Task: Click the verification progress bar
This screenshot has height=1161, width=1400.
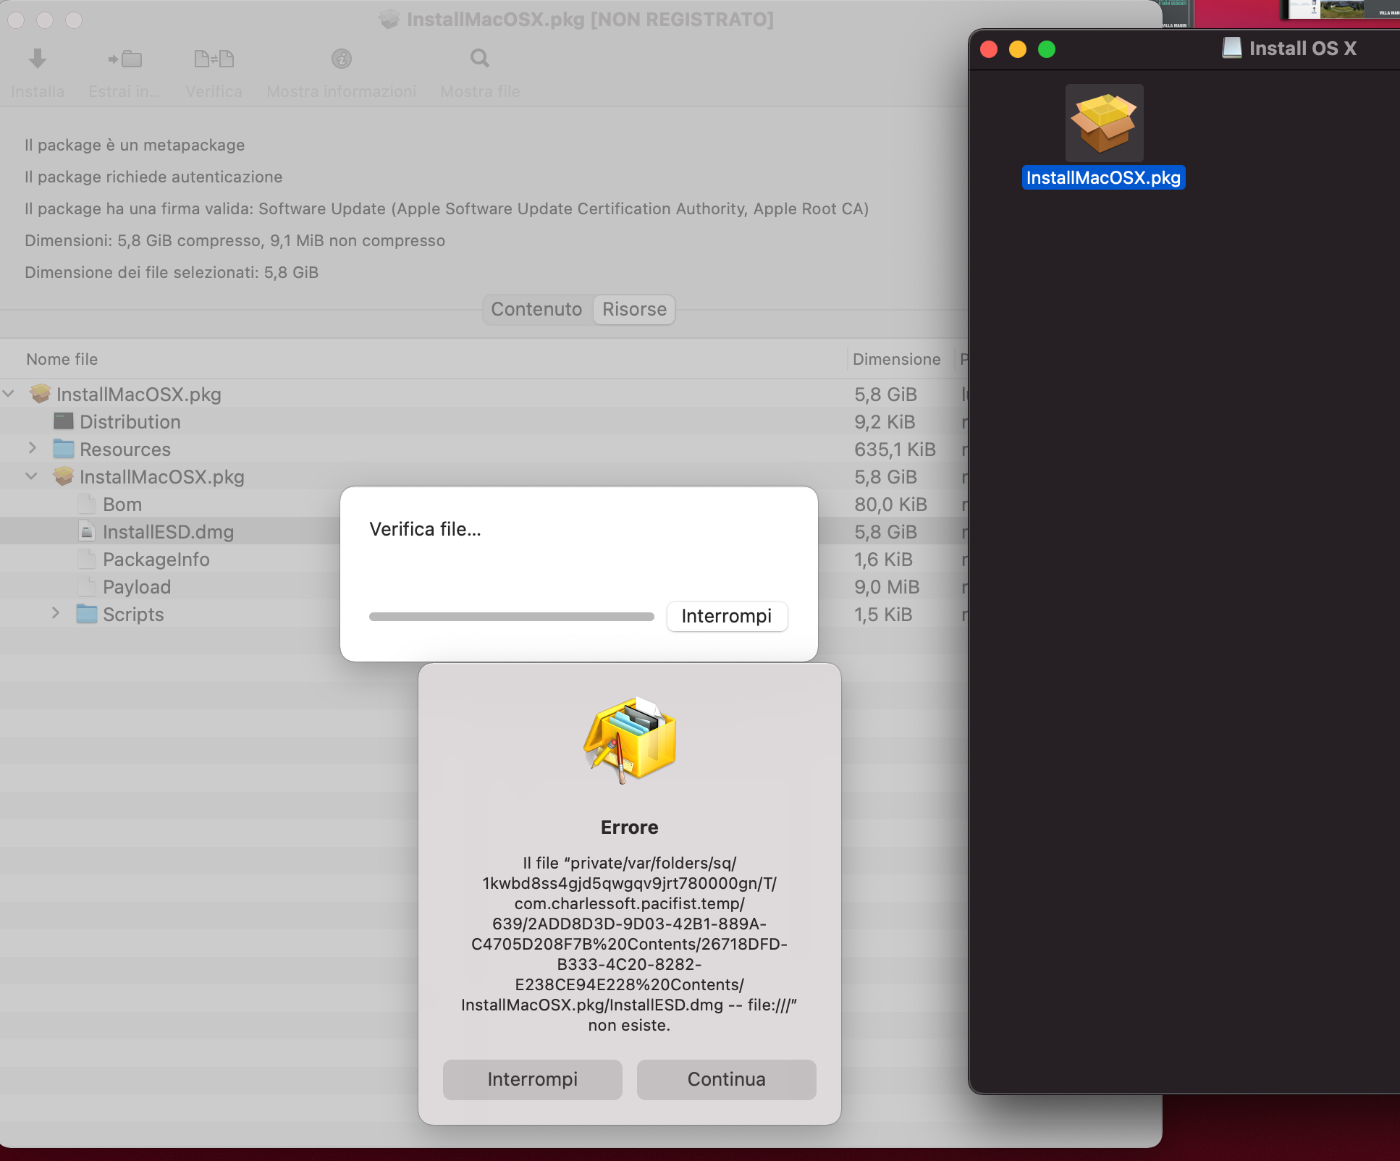Action: pyautogui.click(x=512, y=617)
